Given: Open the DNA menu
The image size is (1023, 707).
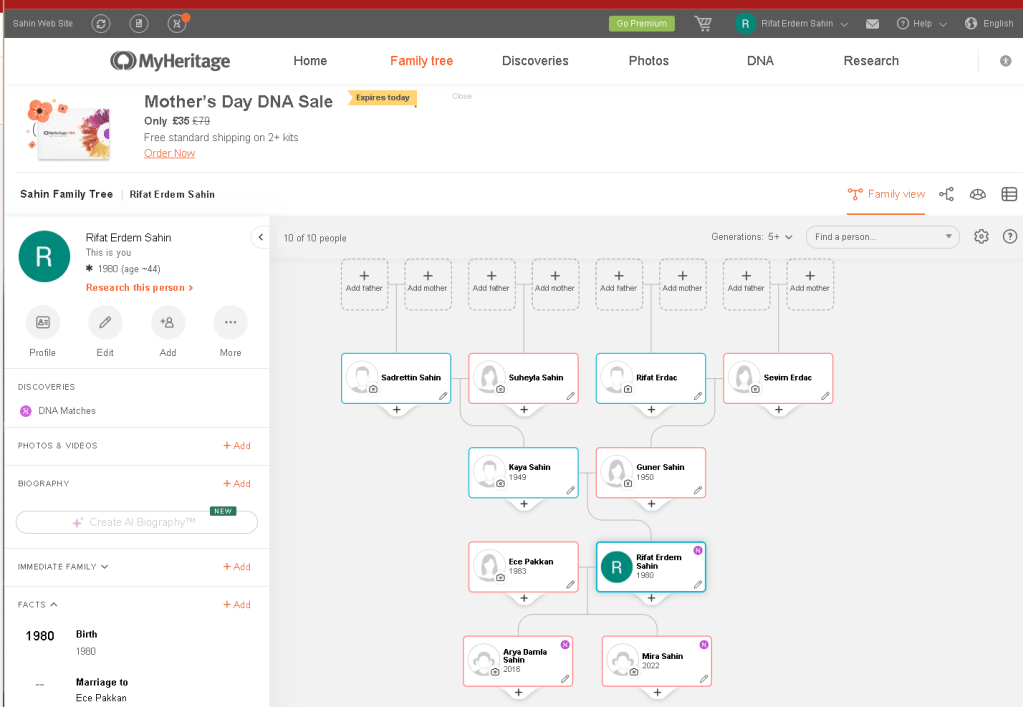Looking at the screenshot, I should (760, 61).
